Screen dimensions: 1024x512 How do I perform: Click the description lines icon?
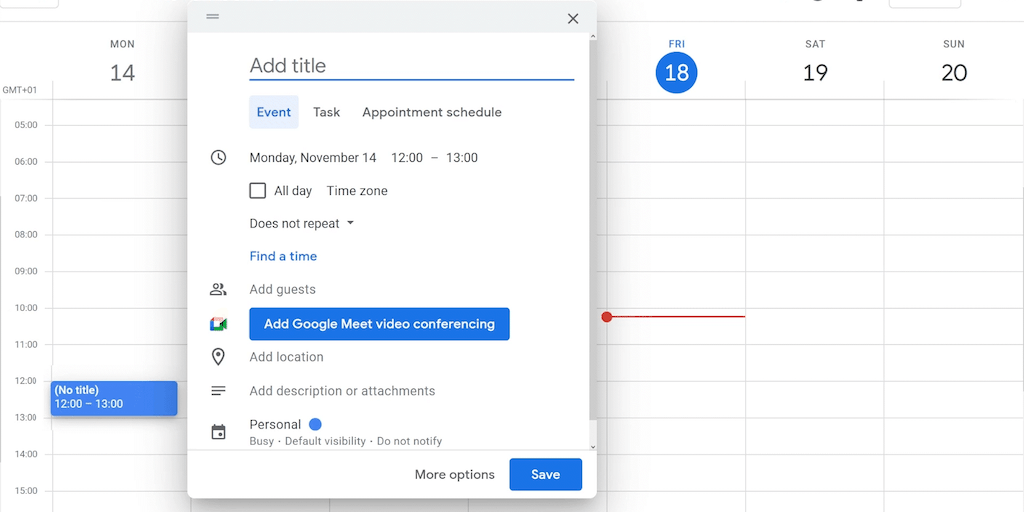click(x=218, y=391)
